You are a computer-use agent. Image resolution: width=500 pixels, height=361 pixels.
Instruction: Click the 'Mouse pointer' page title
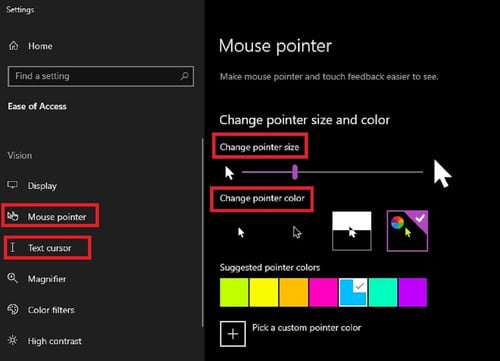(x=275, y=46)
